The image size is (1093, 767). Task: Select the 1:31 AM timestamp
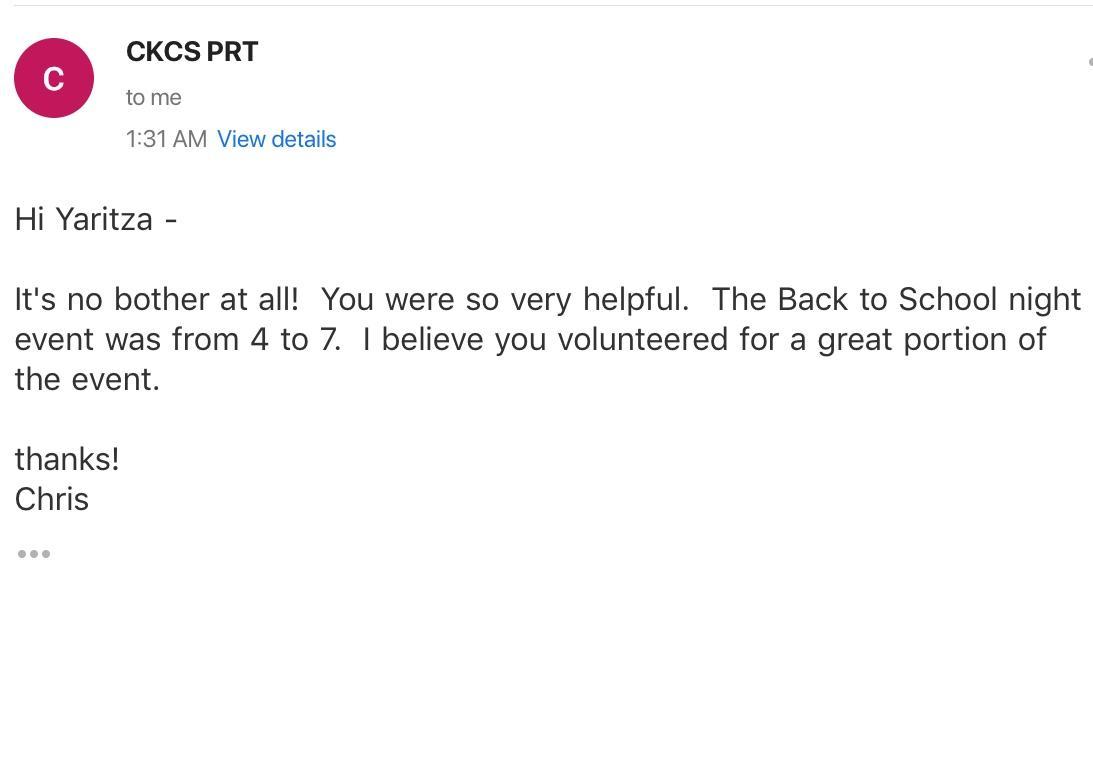click(x=166, y=139)
